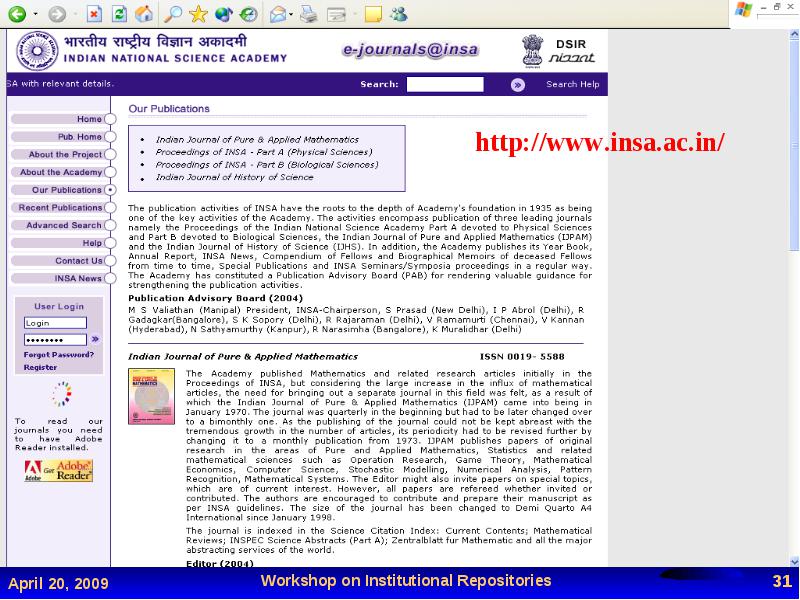Open Contact Us in the sidebar
This screenshot has width=800, height=600.
coord(79,261)
